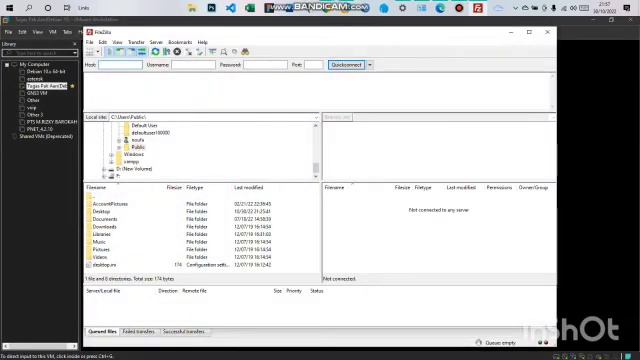Click the local tree vertical scrollbar
Image resolution: width=640 pixels, height=360 pixels.
pos(316,168)
